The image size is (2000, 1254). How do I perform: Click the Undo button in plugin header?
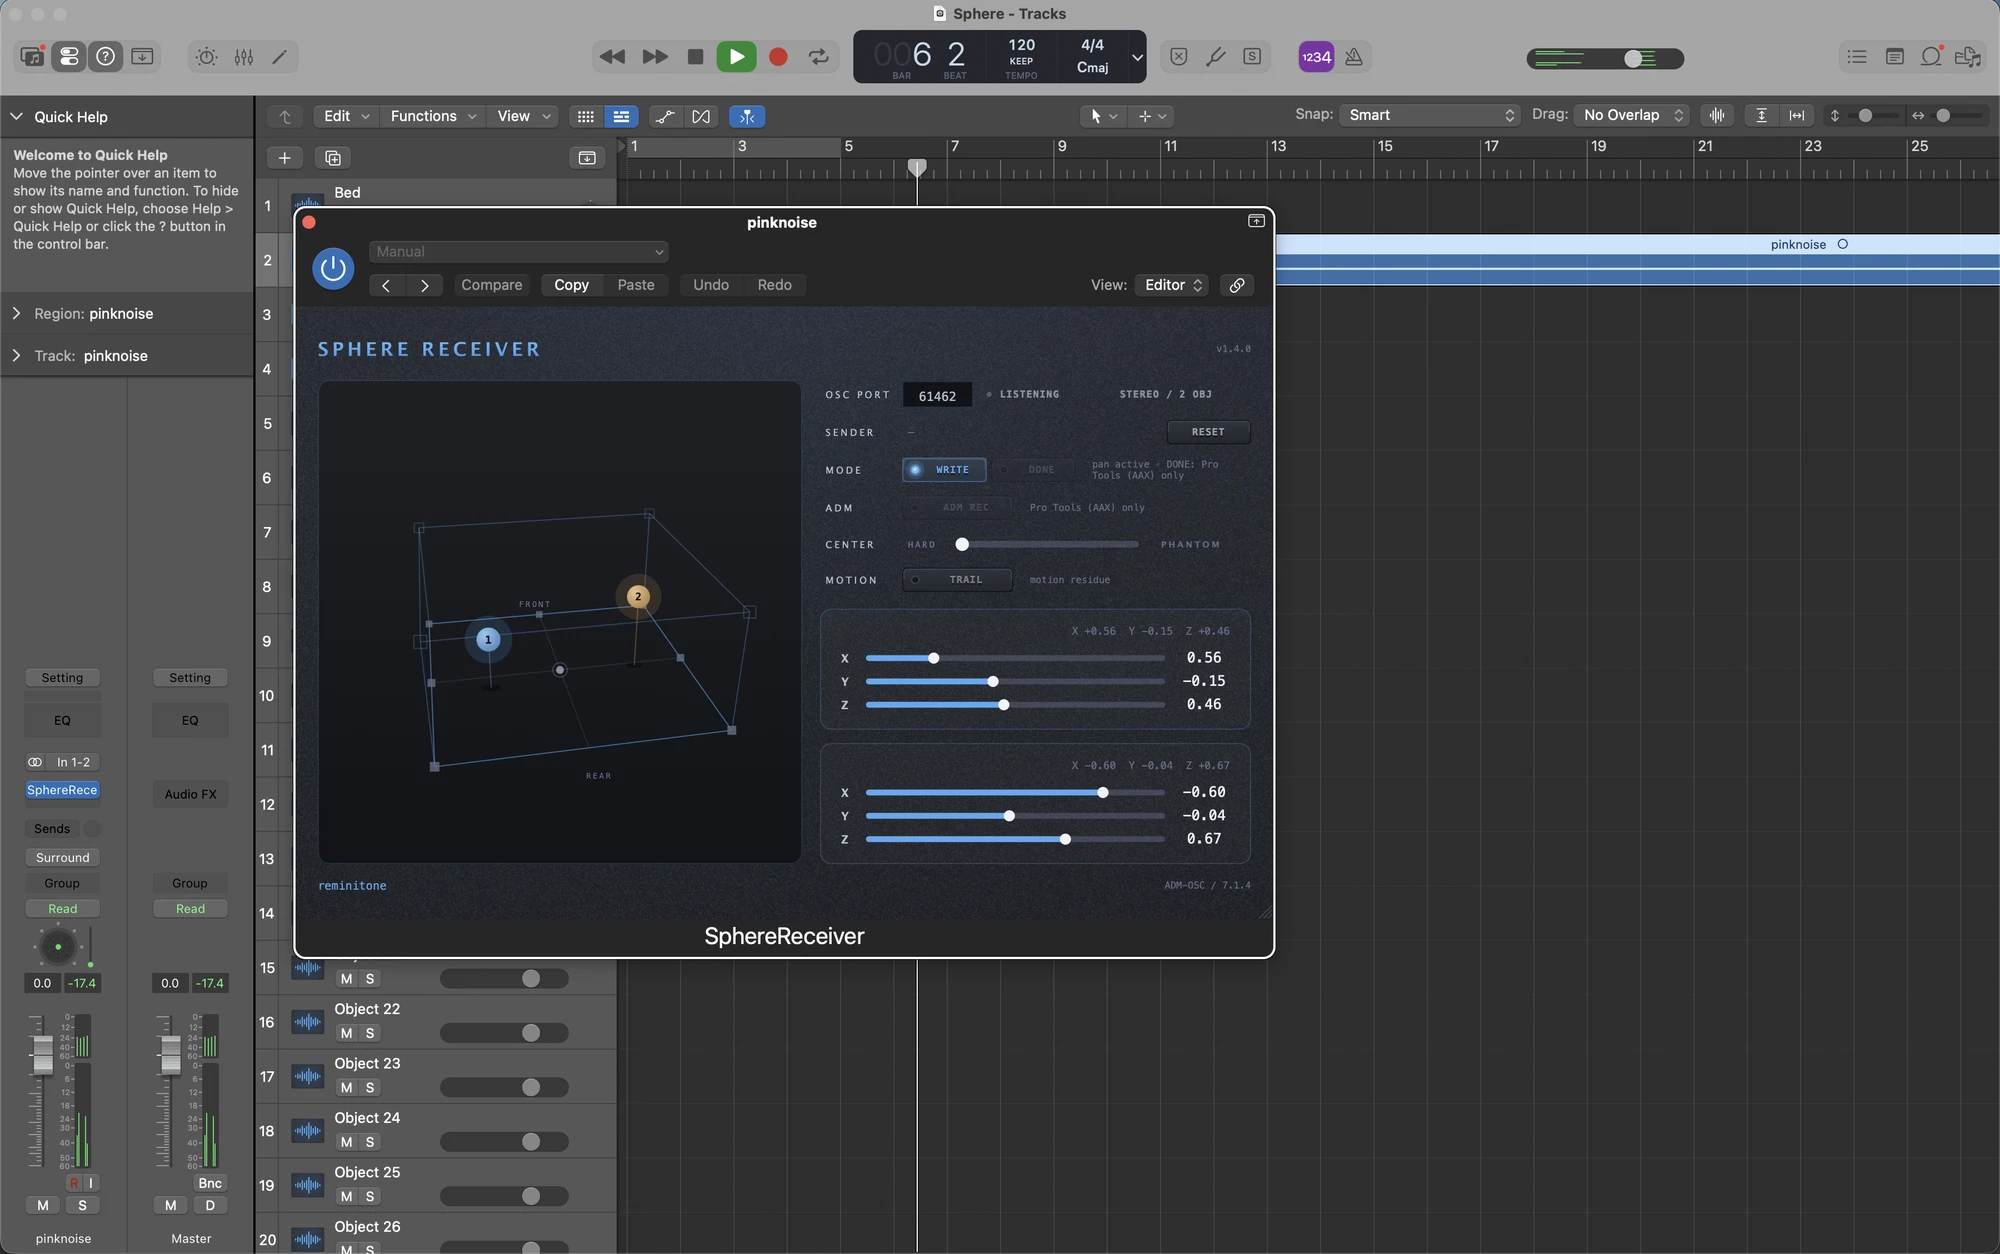point(711,285)
